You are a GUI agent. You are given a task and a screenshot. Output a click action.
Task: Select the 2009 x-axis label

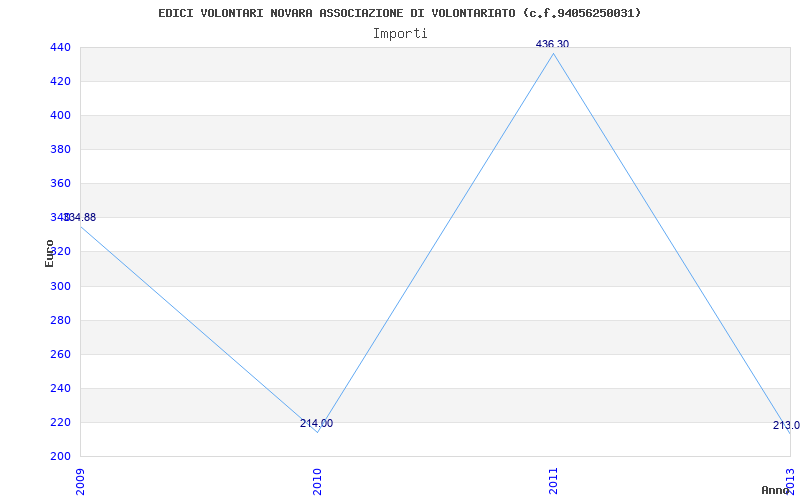81,481
